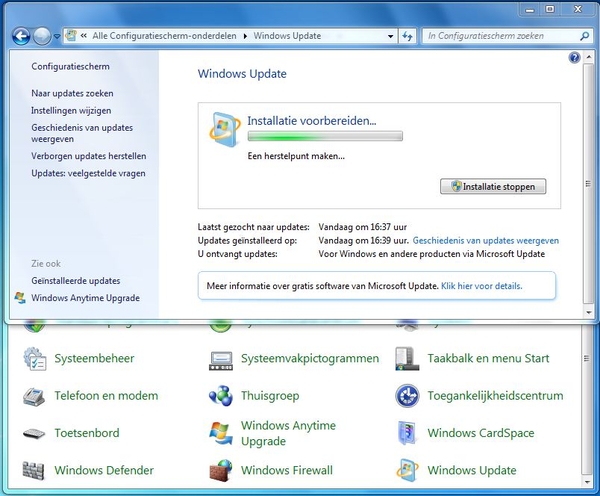This screenshot has height=496, width=600.
Task: Open 'Thuisgroep' label
Action: (270, 395)
